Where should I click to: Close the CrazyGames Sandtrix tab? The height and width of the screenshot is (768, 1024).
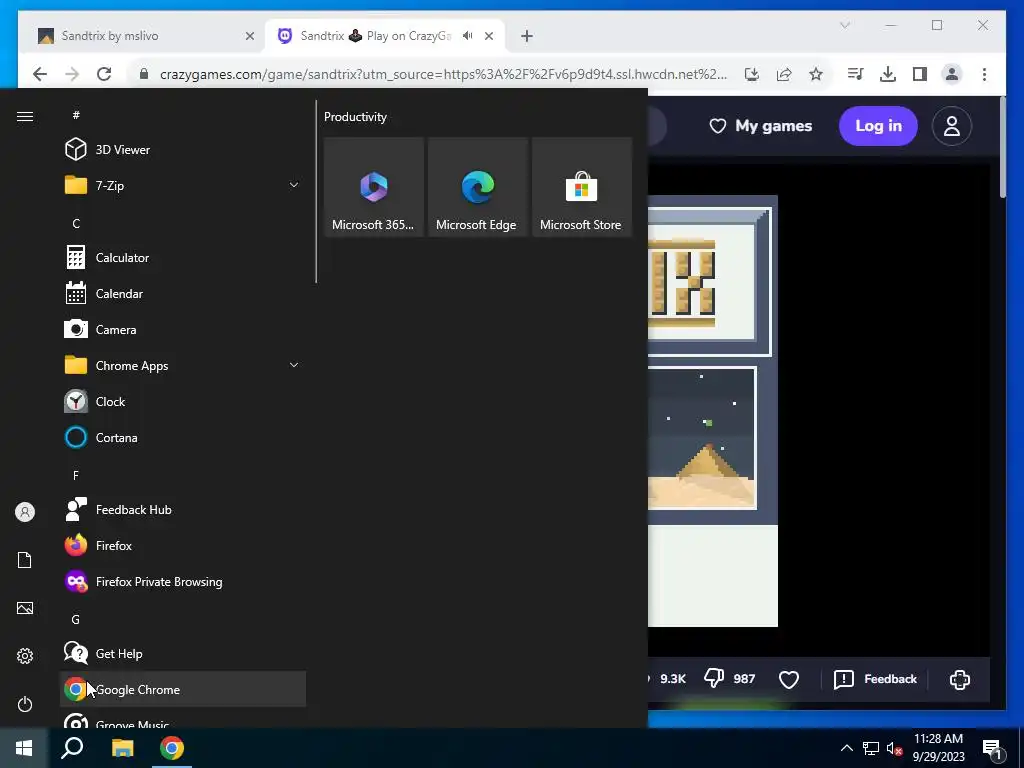[488, 36]
